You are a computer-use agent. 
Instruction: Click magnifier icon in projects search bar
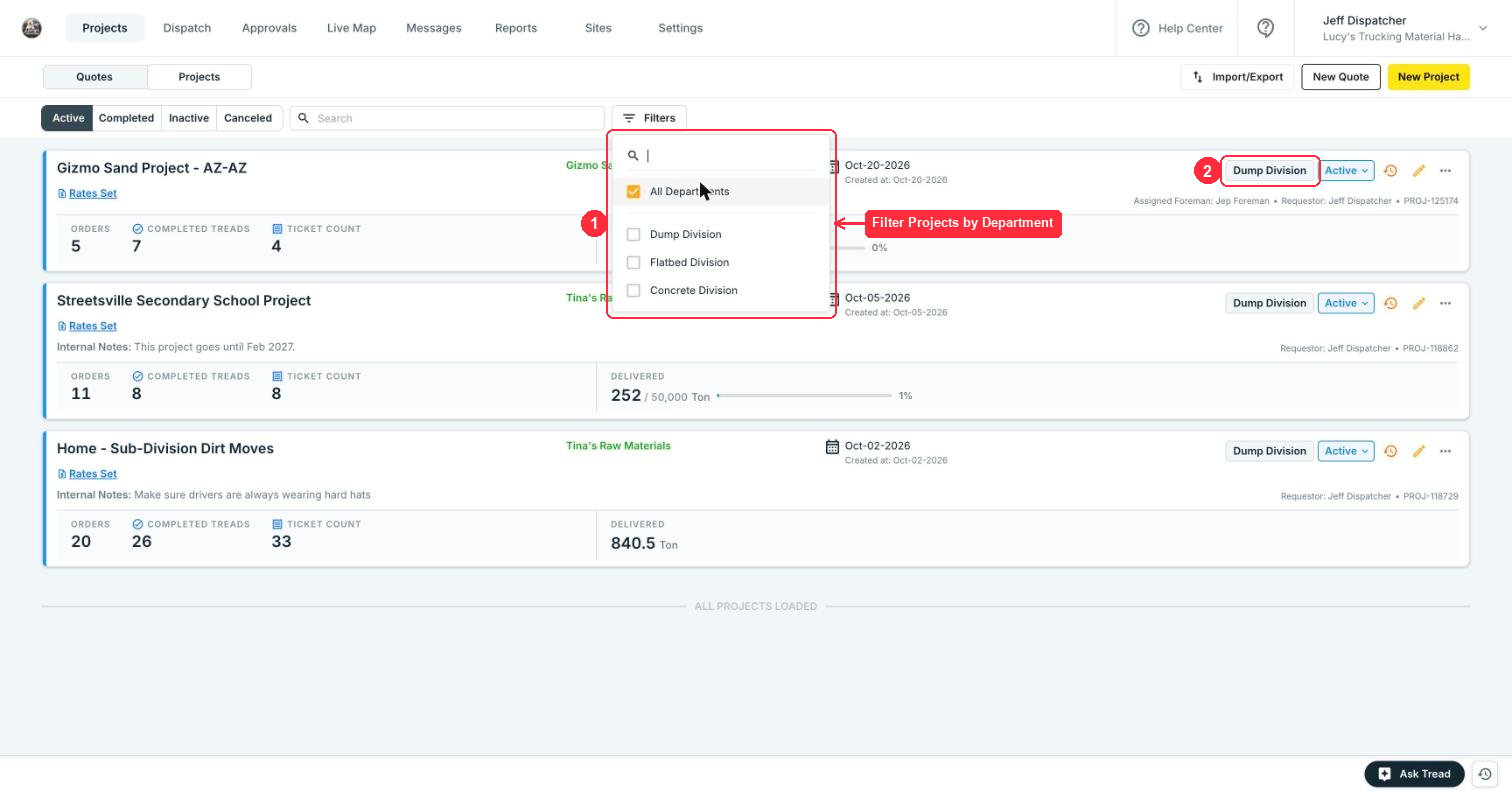pos(303,118)
